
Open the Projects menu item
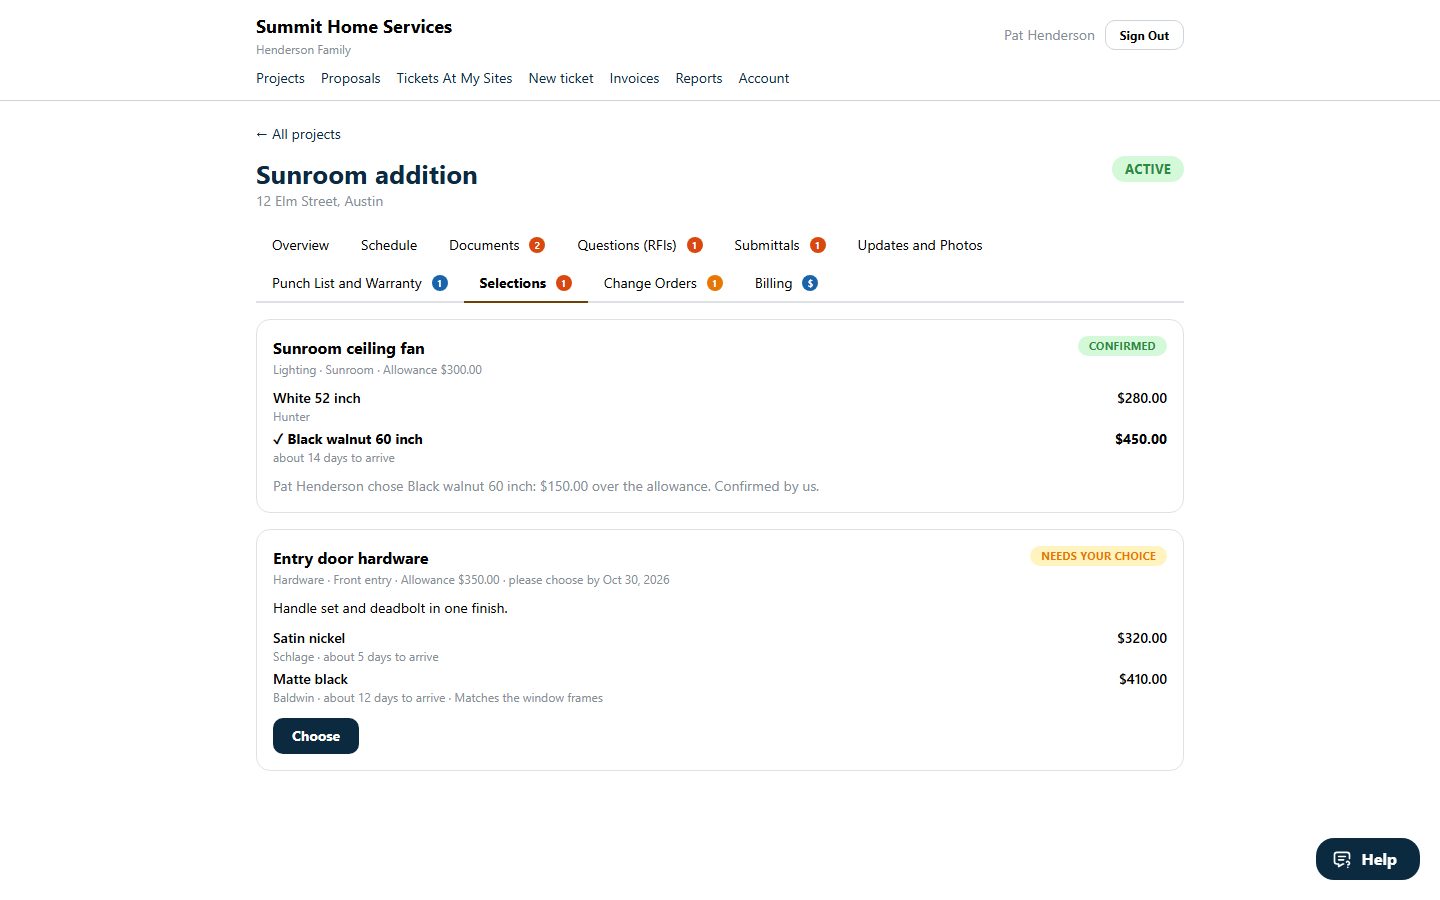click(280, 78)
